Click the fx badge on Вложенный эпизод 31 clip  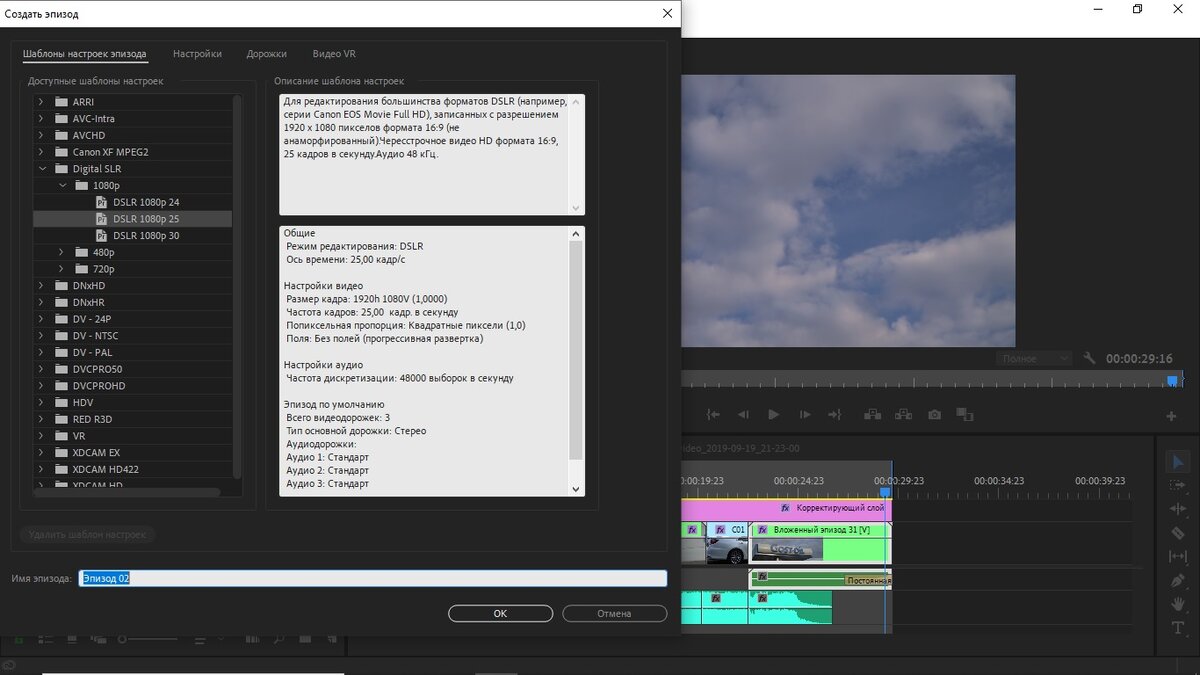[762, 529]
